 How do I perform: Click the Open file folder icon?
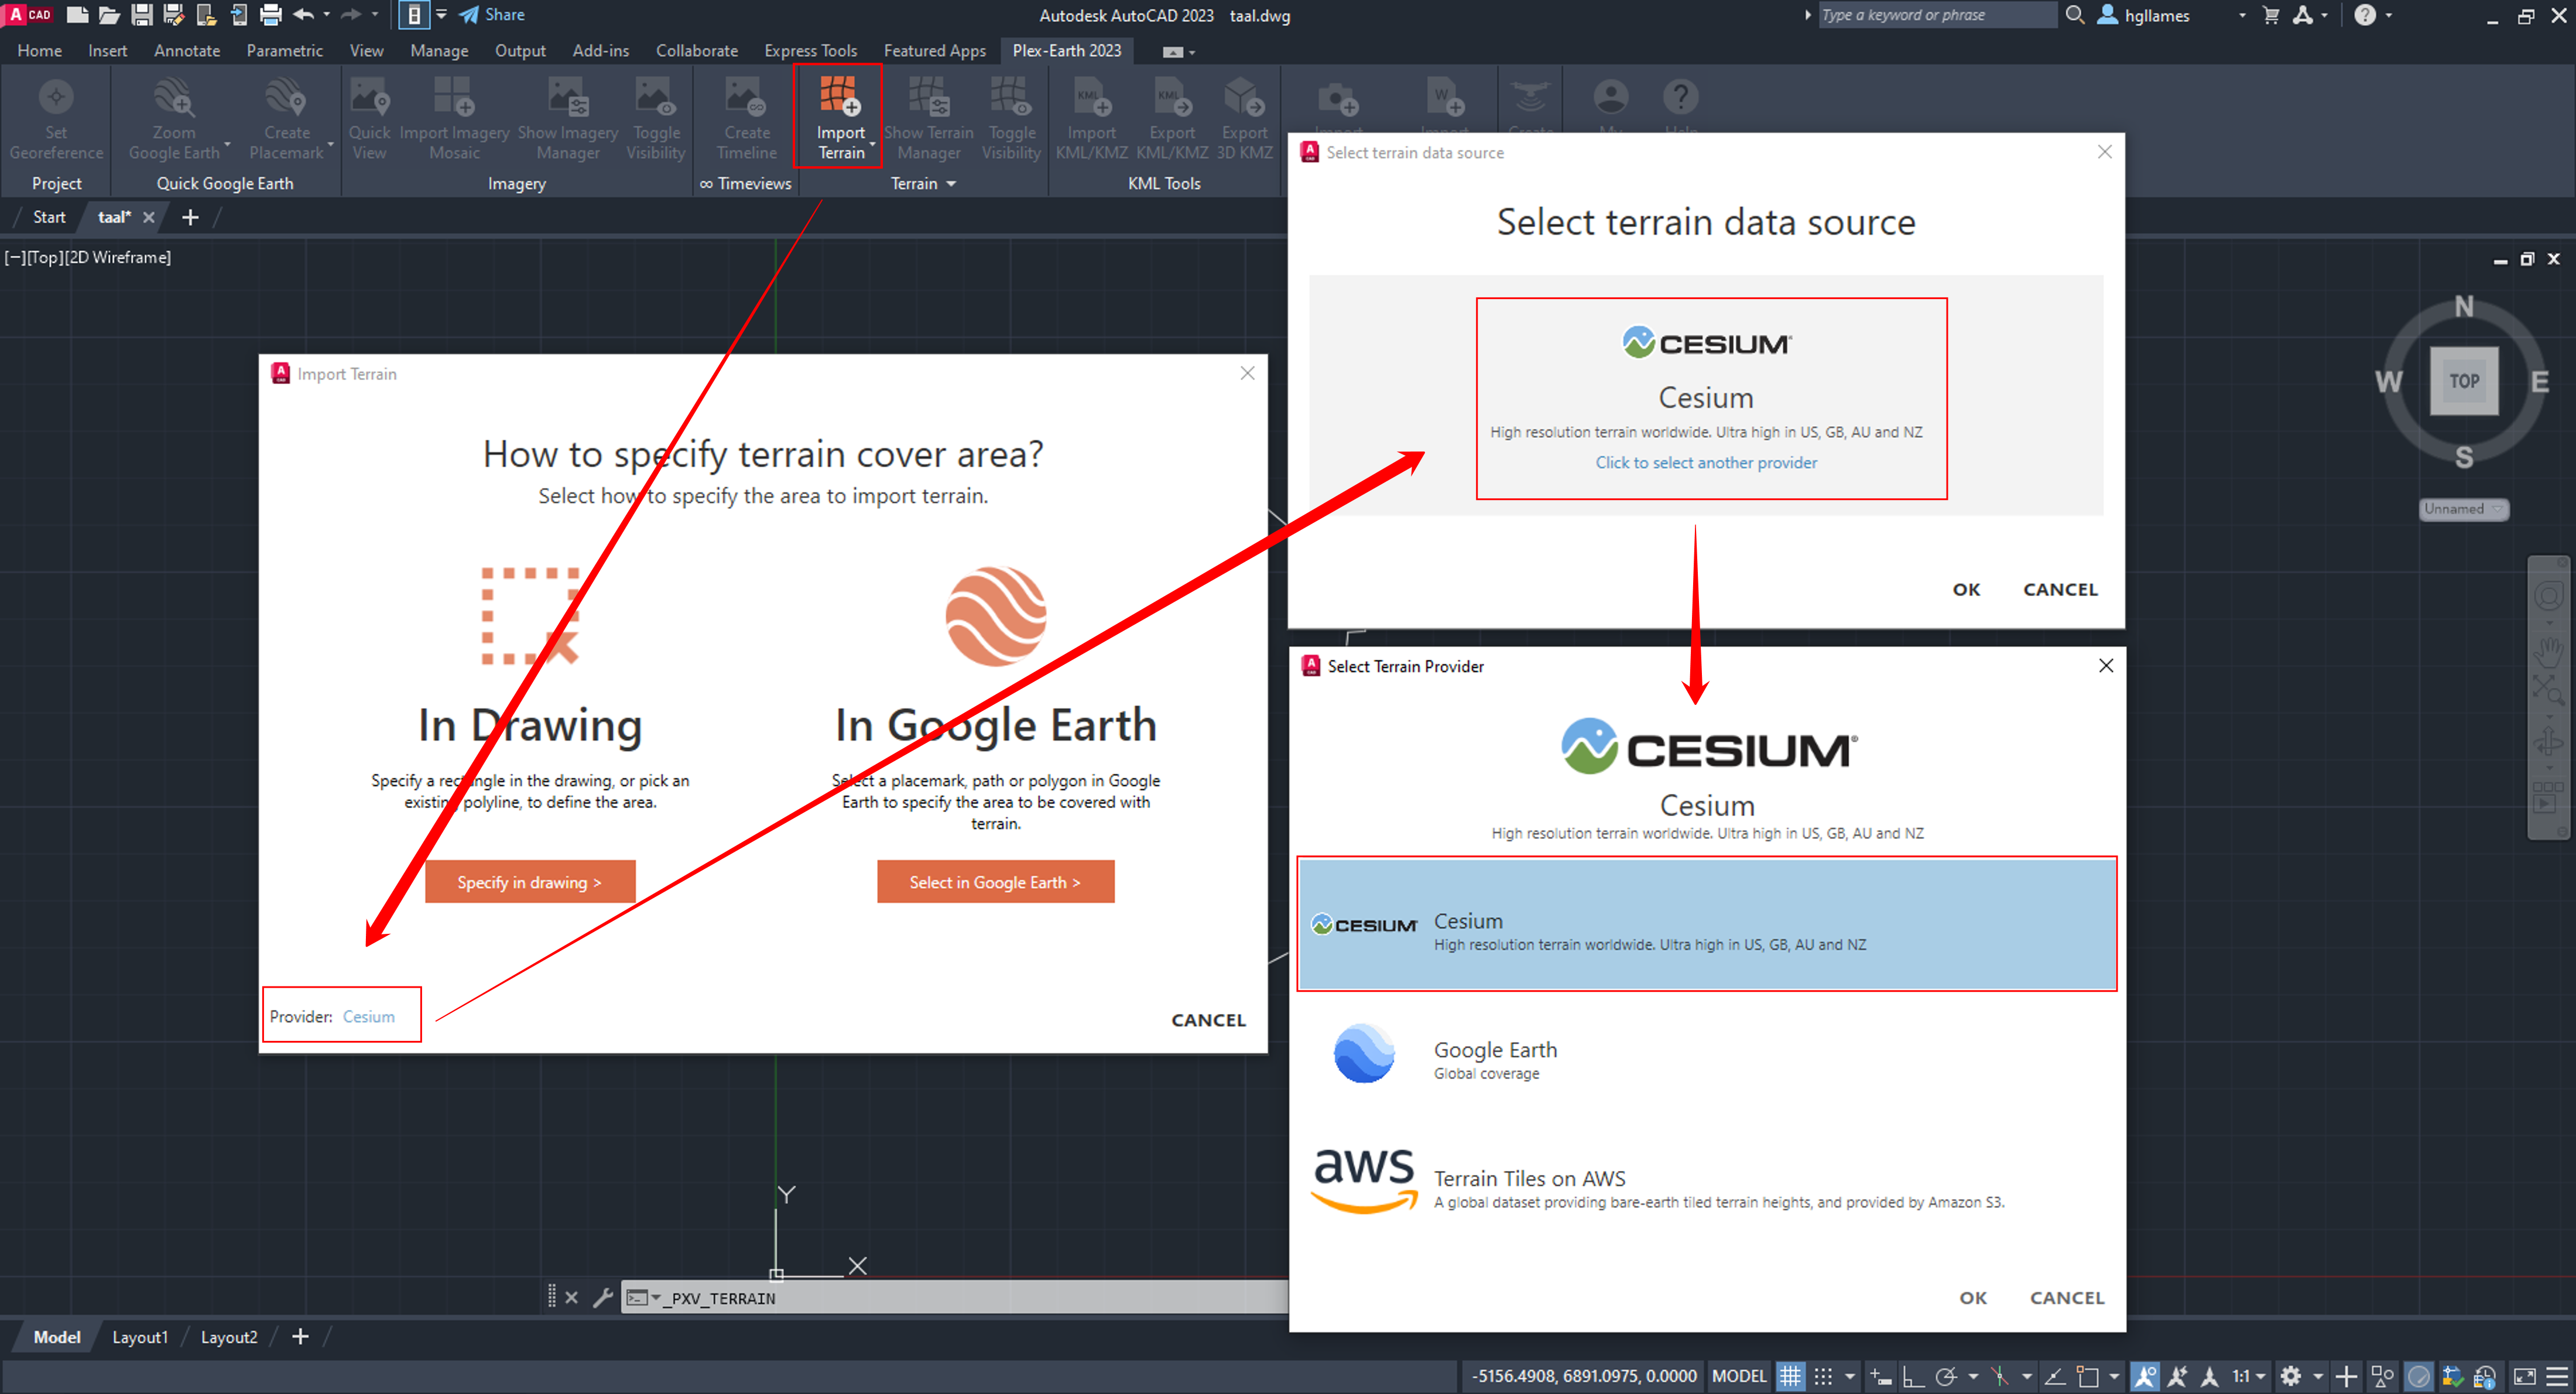click(x=109, y=15)
